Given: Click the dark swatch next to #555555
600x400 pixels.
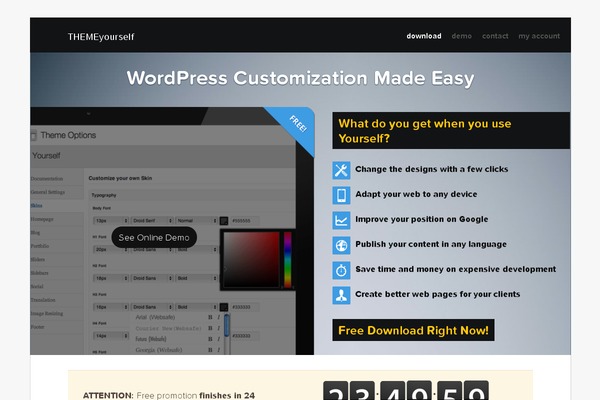Looking at the screenshot, I should 224,221.
